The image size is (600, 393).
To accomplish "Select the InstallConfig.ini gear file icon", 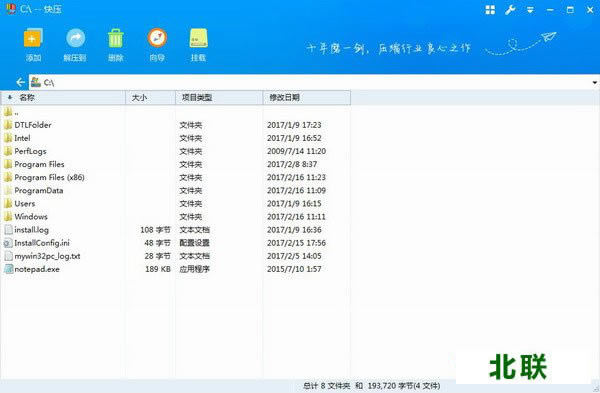I will 8,243.
